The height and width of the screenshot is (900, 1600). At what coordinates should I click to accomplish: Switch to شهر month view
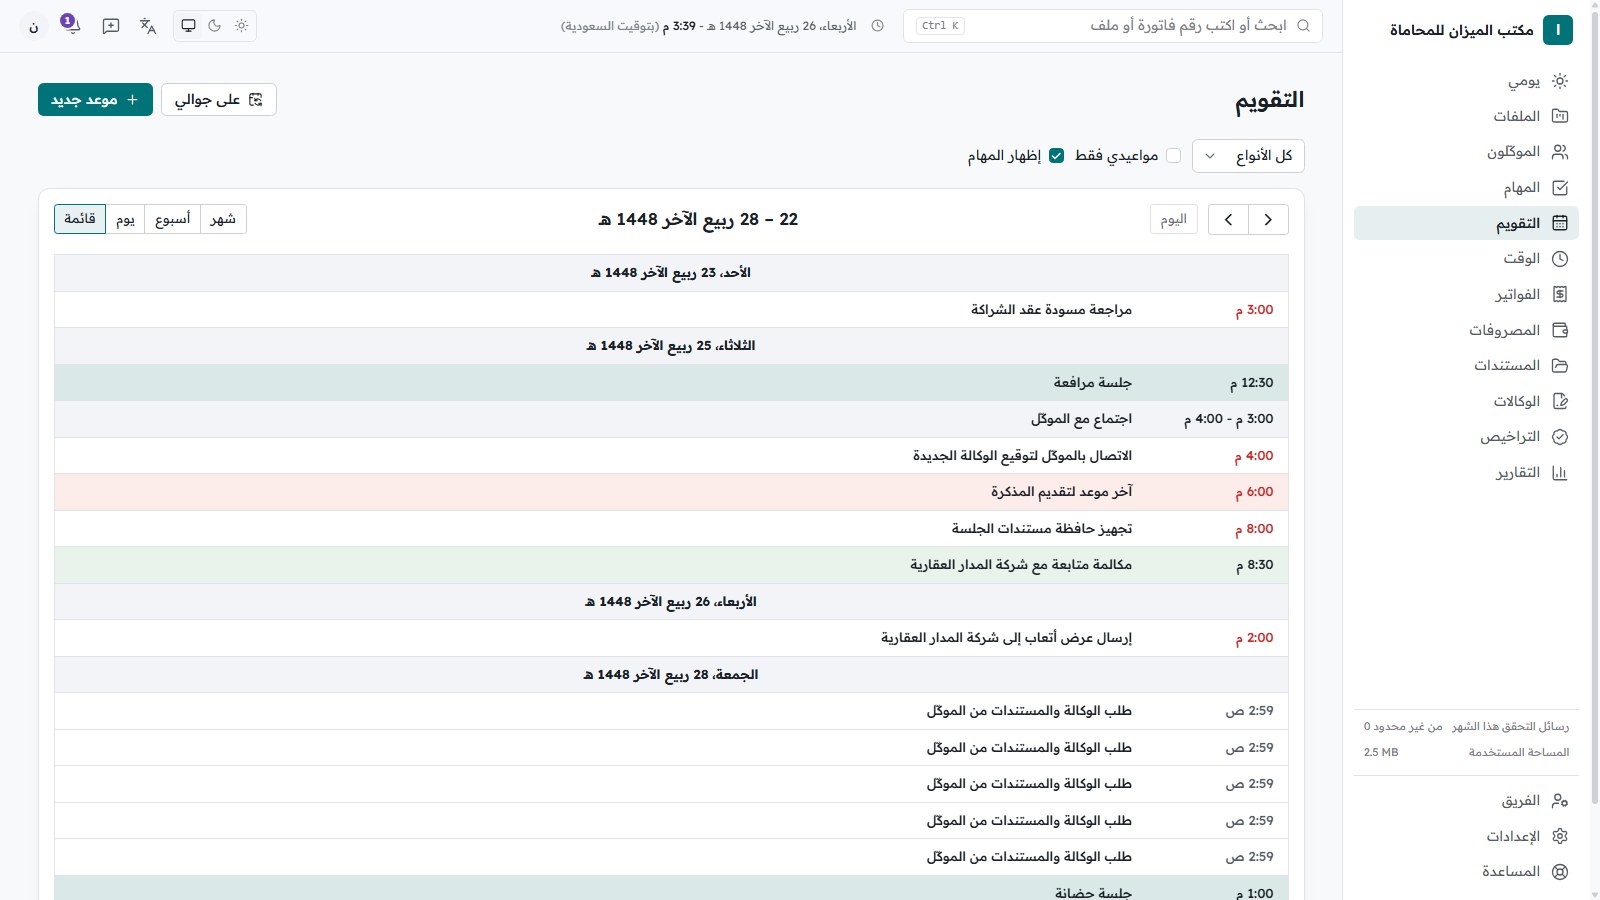(x=223, y=219)
